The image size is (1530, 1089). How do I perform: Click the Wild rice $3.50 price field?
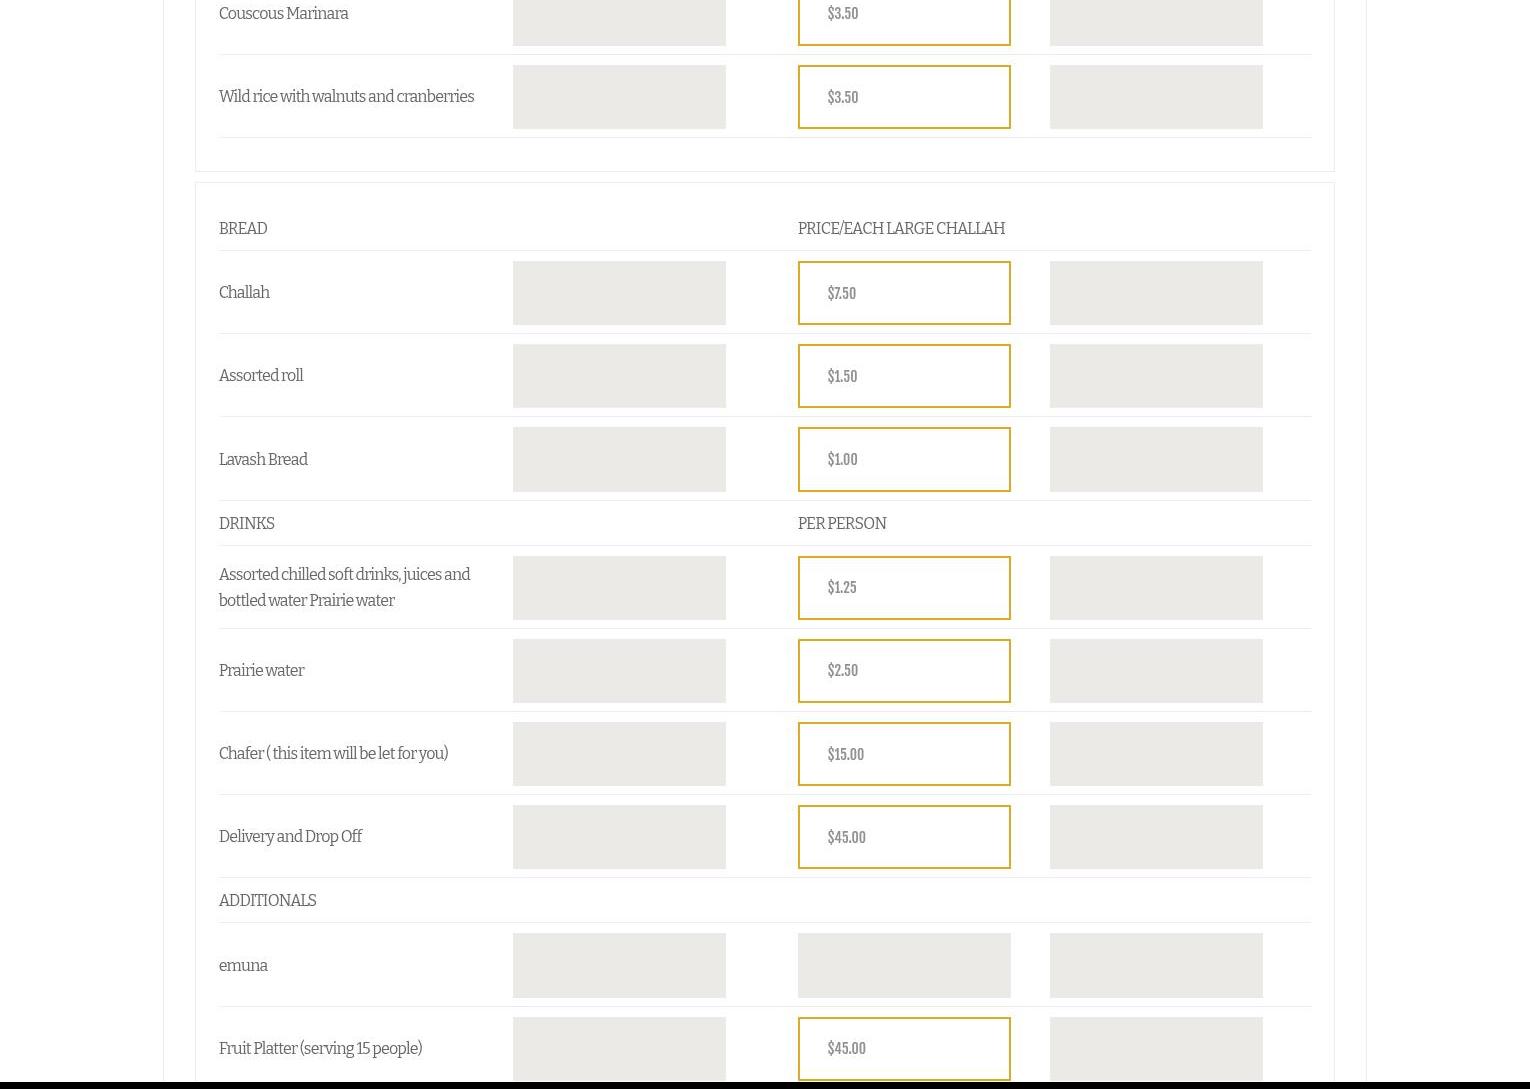tap(904, 97)
